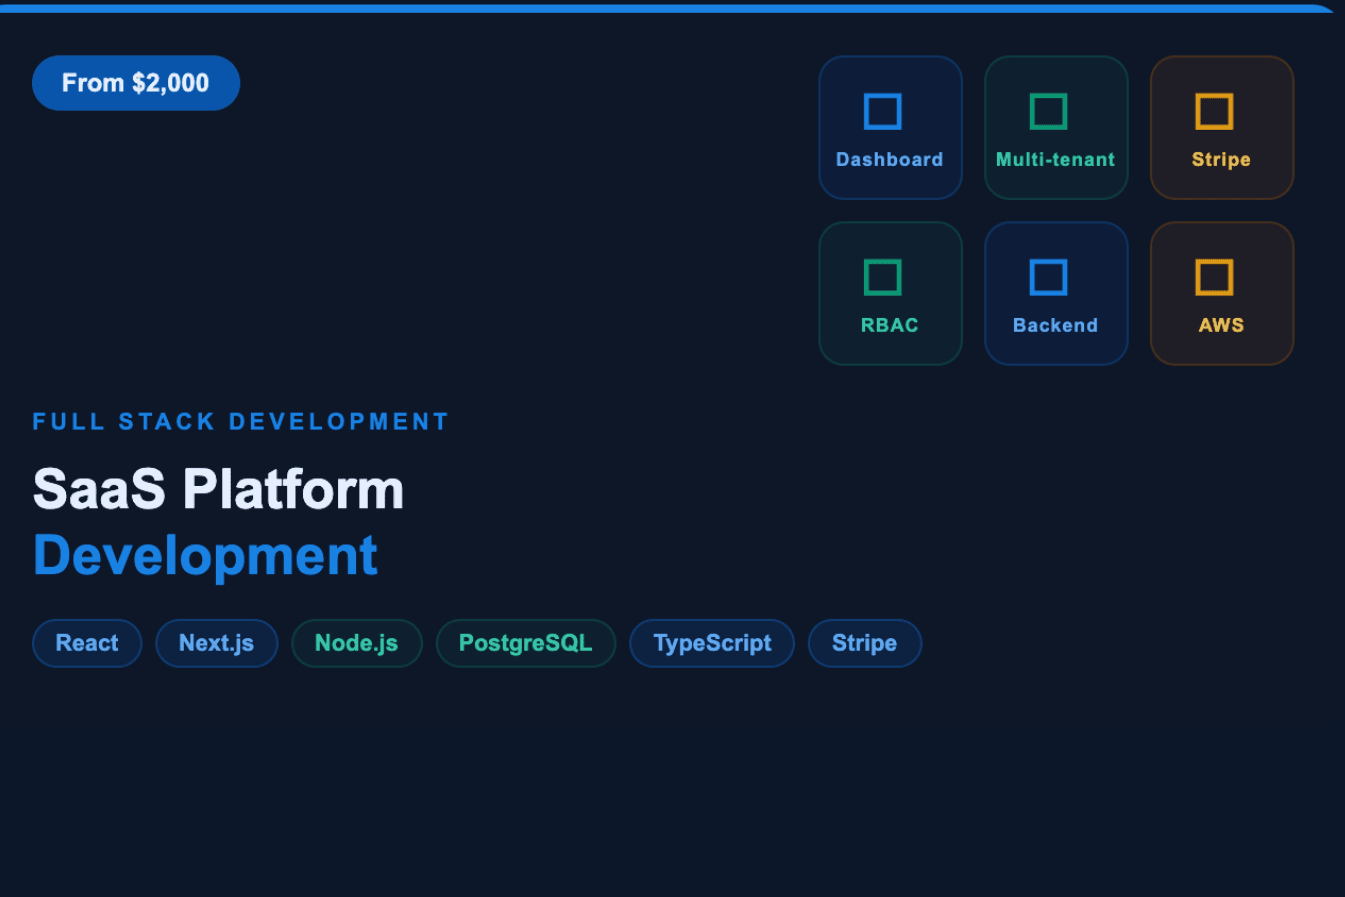Image resolution: width=1345 pixels, height=897 pixels.
Task: Click the Dashboard card label
Action: point(889,159)
